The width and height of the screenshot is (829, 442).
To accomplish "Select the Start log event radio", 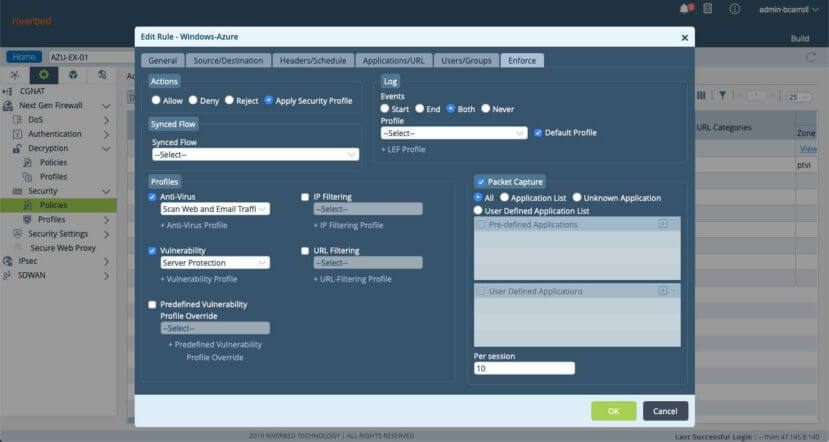I will pyautogui.click(x=385, y=108).
